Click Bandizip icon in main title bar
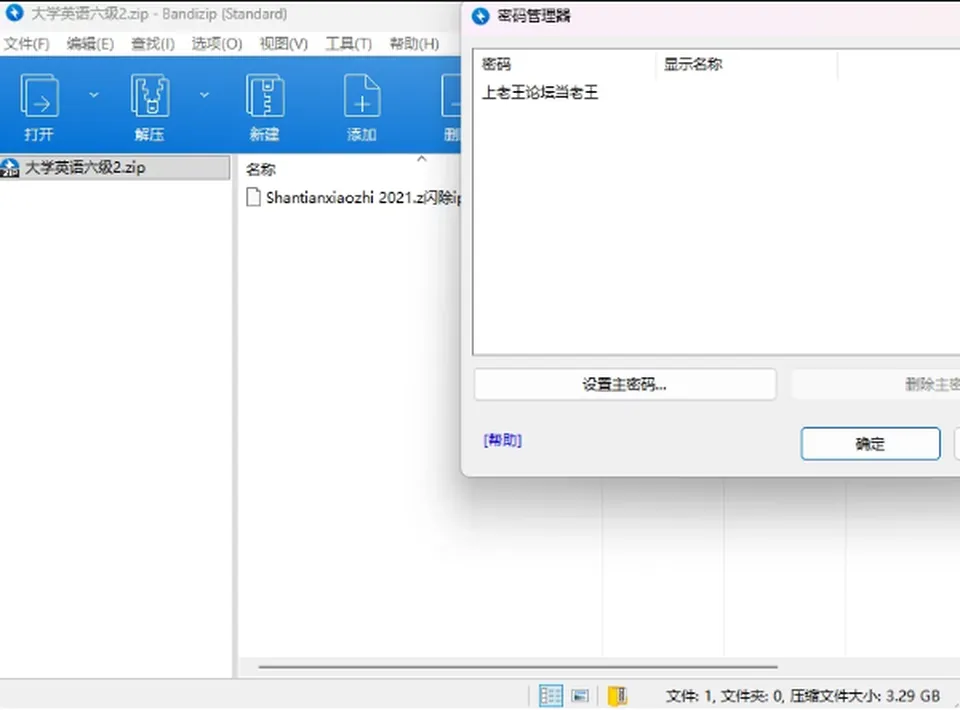This screenshot has height=710, width=960. pos(15,13)
